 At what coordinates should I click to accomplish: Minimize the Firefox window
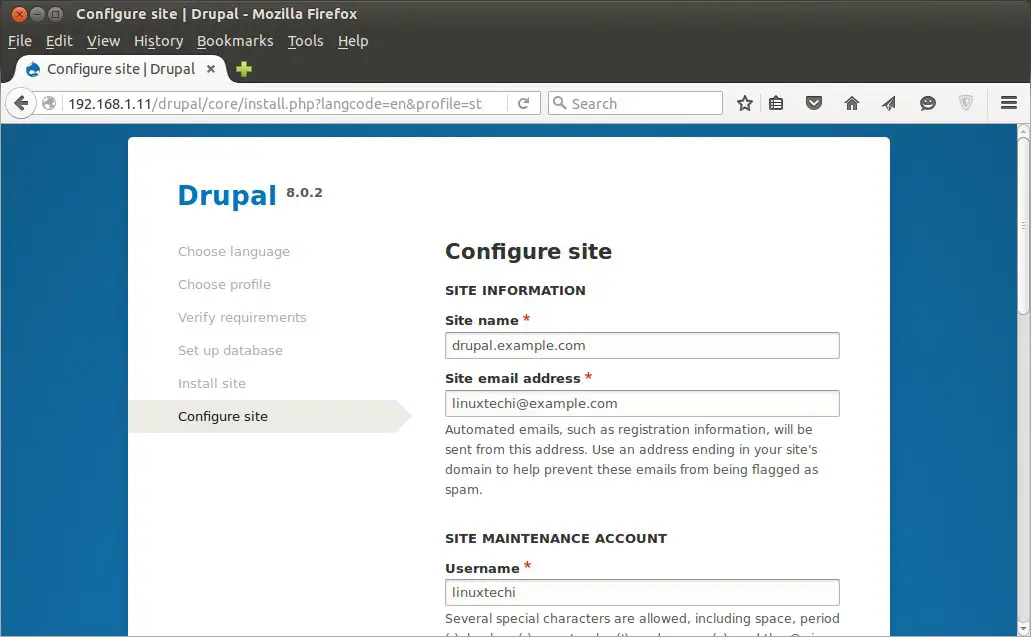37,14
